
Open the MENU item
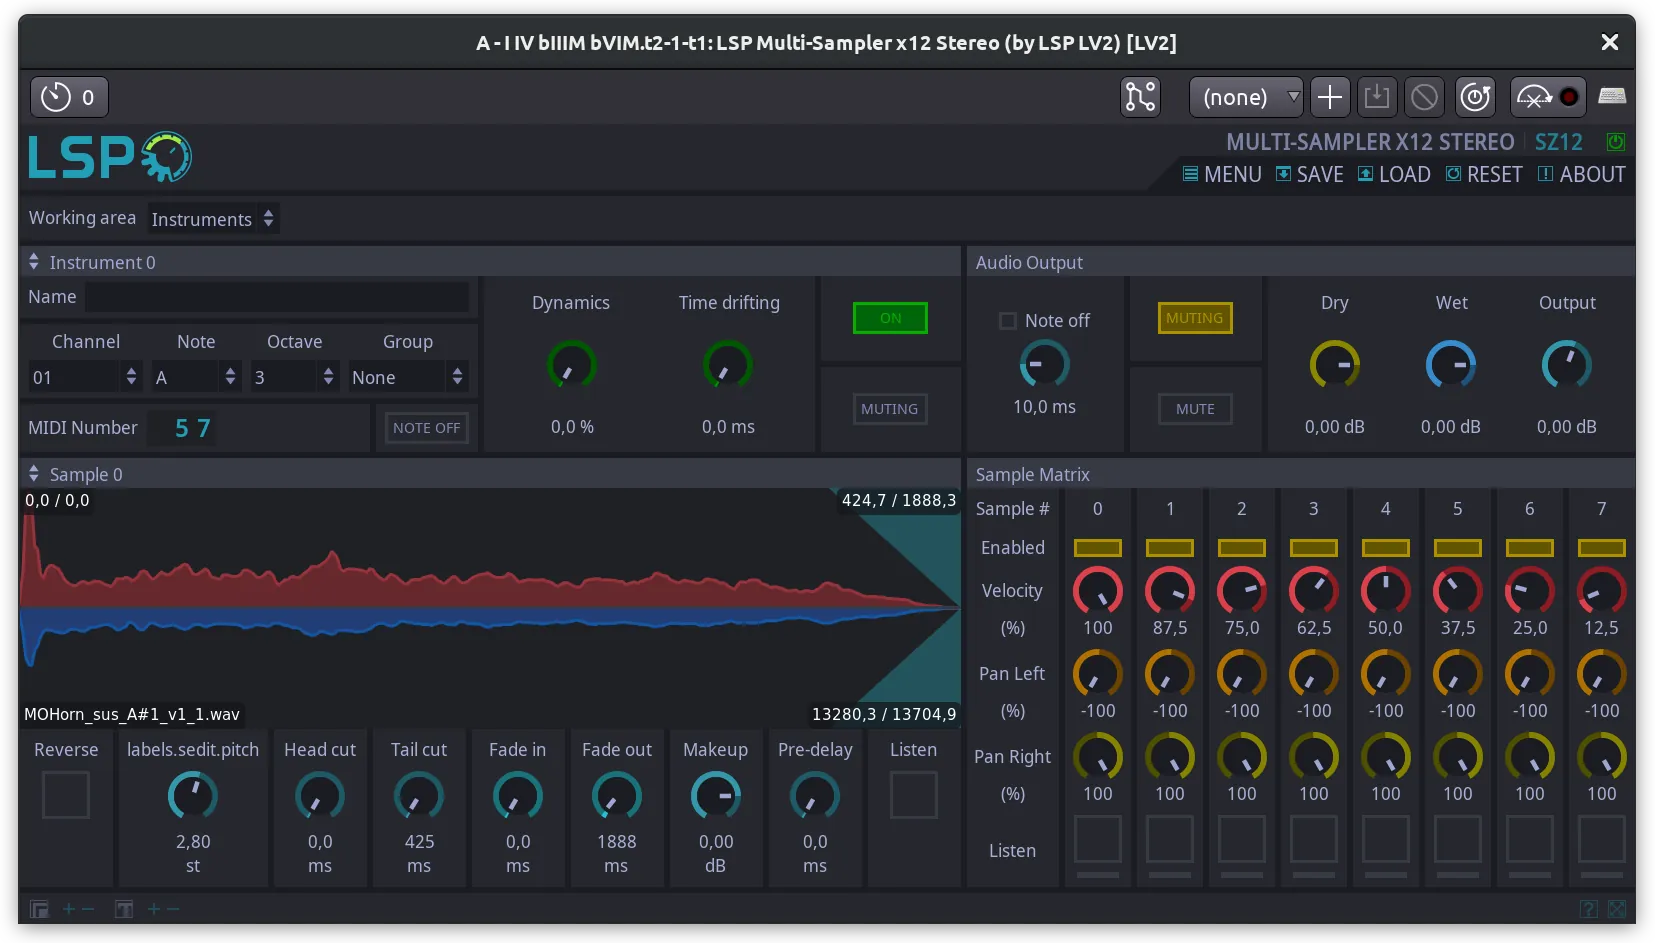(1222, 174)
